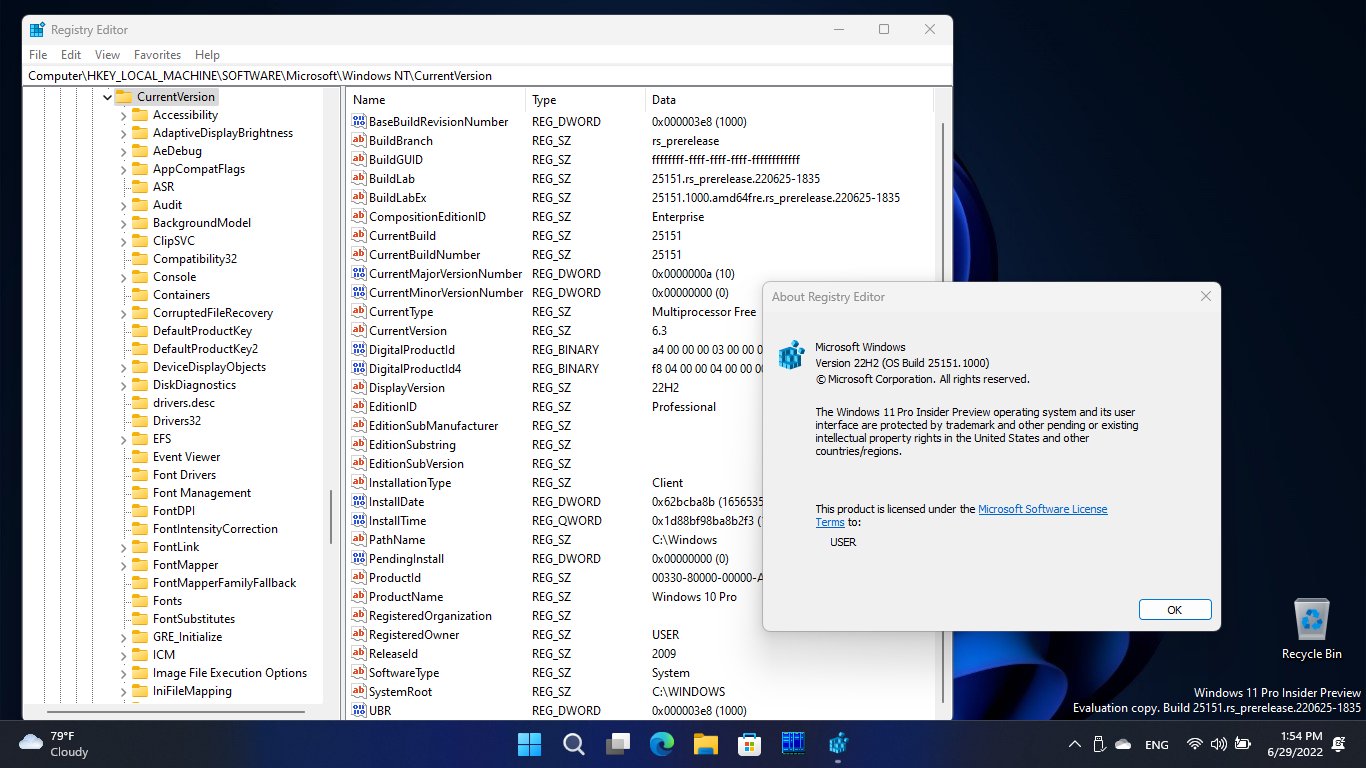Click the BuildLabEx value name
The image size is (1366, 768).
(x=397, y=198)
